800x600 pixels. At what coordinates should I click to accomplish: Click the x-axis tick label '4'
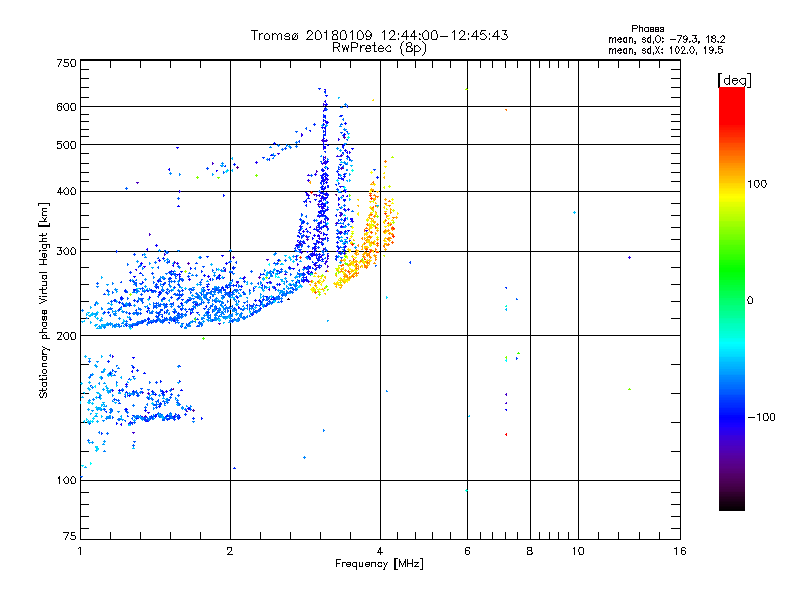click(380, 551)
